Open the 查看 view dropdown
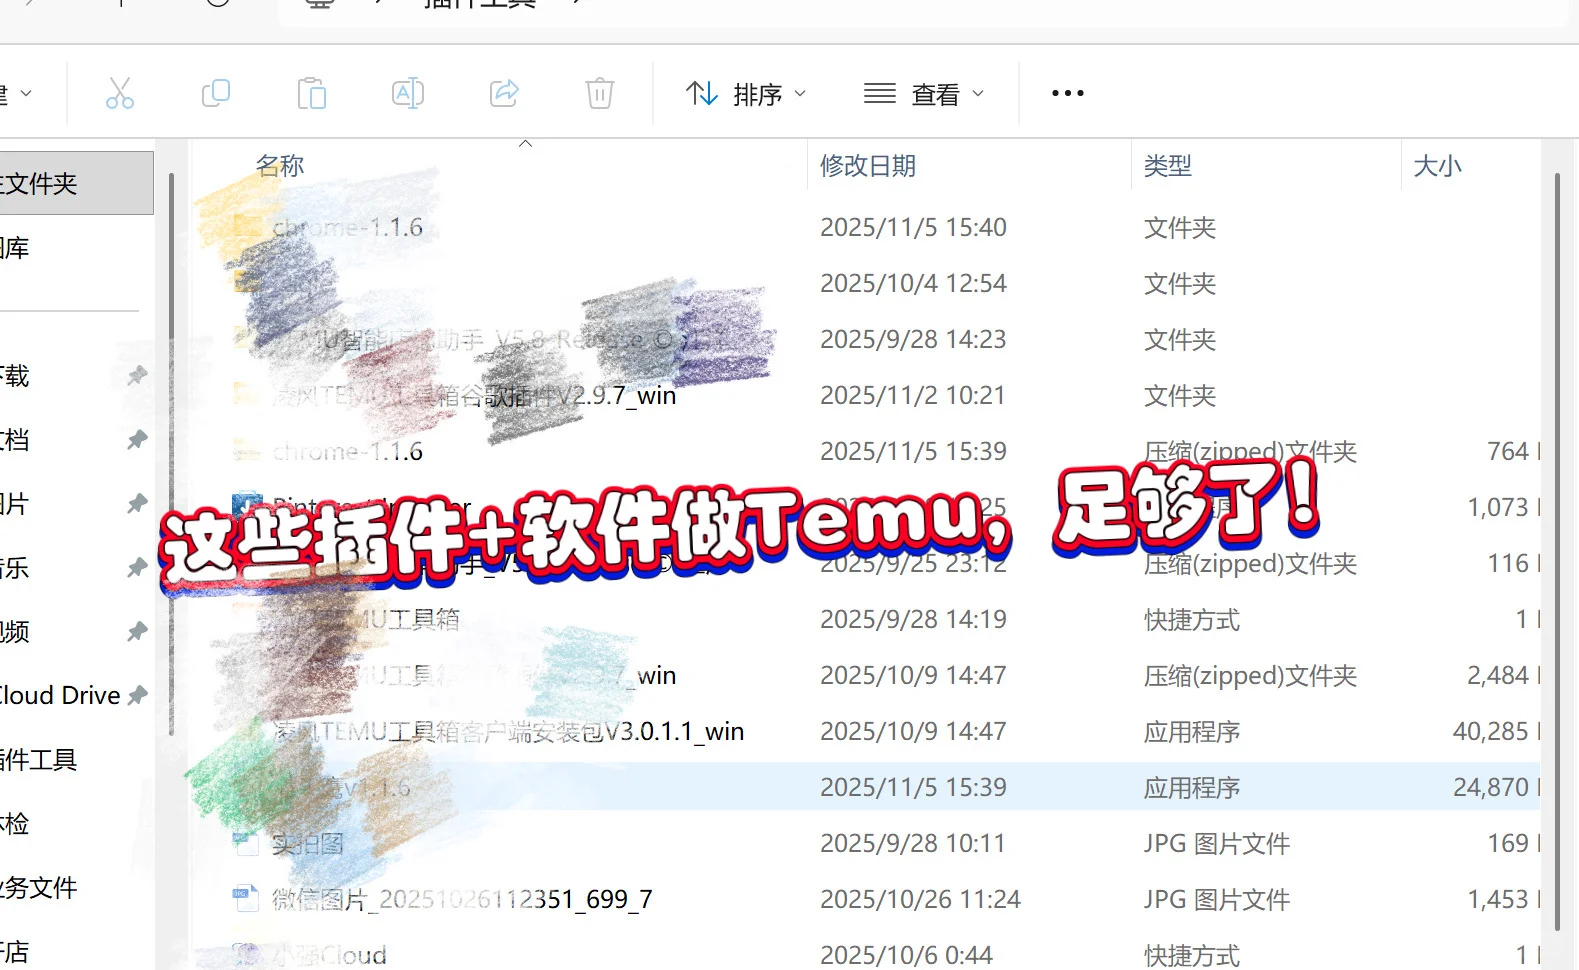The width and height of the screenshot is (1579, 970). pyautogui.click(x=924, y=94)
